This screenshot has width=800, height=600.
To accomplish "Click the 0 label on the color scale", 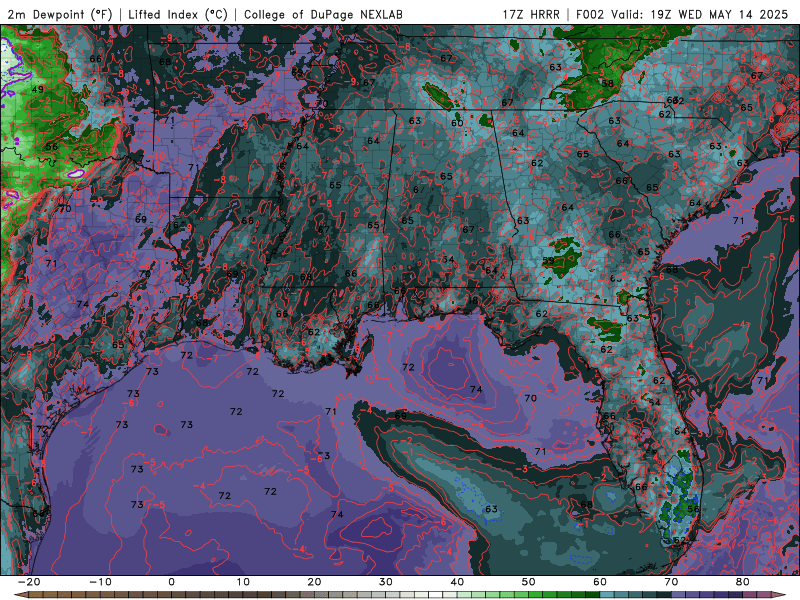I will click(171, 582).
